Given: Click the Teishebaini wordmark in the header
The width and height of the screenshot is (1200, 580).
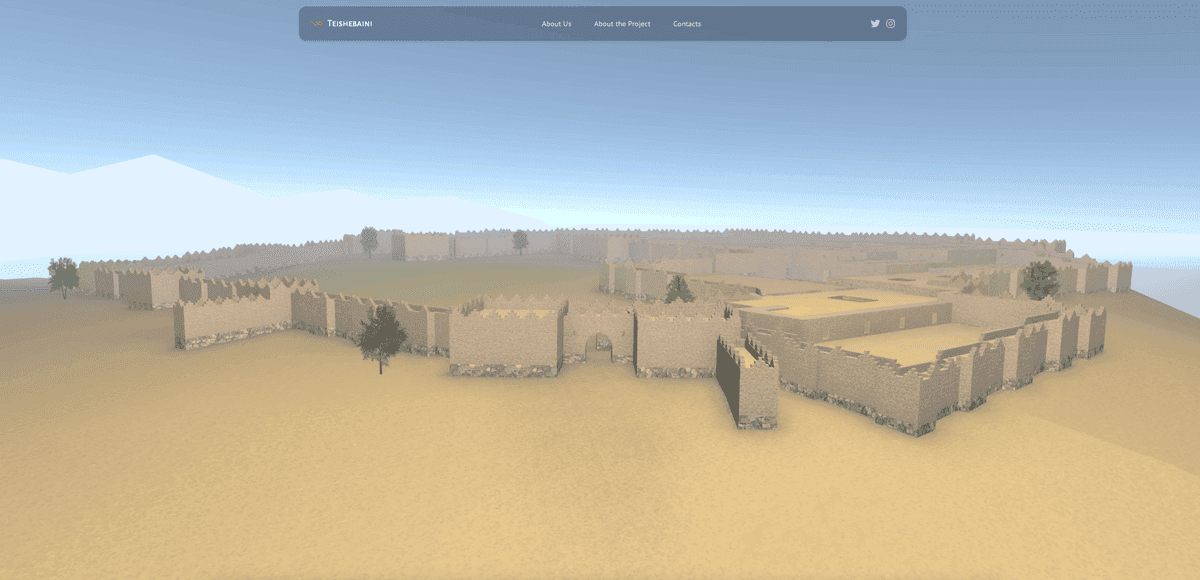Looking at the screenshot, I should click(x=349, y=21).
